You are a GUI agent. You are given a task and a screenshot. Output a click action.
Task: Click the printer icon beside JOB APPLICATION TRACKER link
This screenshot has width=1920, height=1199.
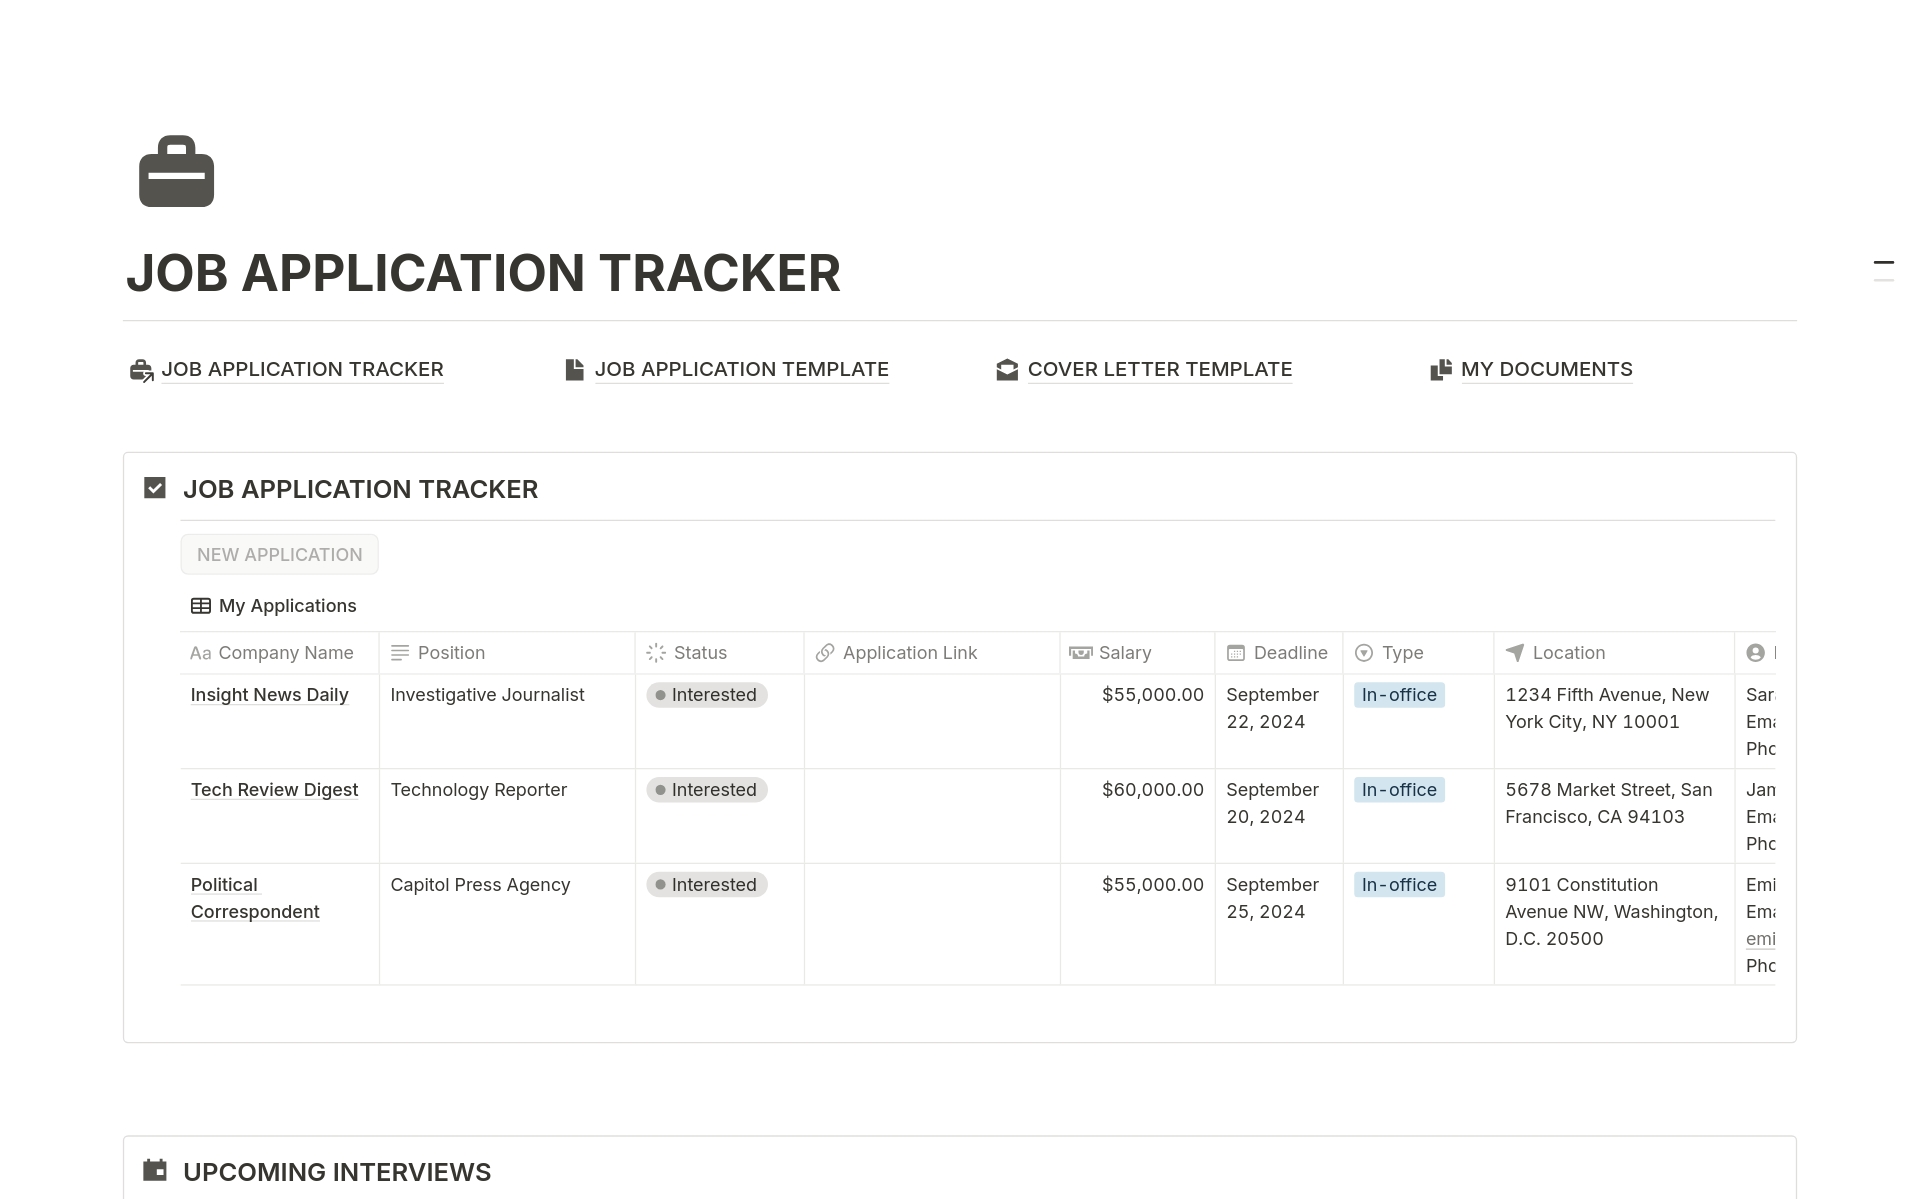click(x=139, y=369)
